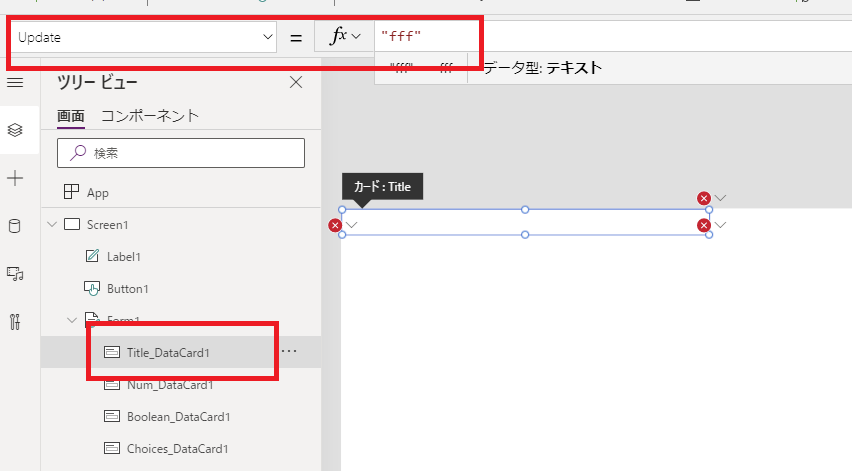
Task: Expand the chevron beside upper right error
Action: (721, 198)
